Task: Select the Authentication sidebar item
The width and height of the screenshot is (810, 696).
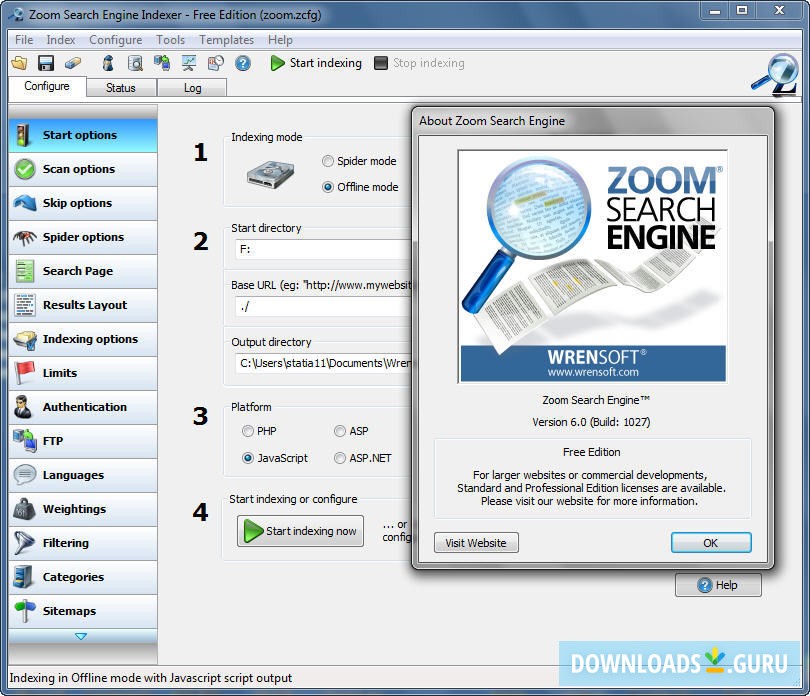Action: [84, 407]
